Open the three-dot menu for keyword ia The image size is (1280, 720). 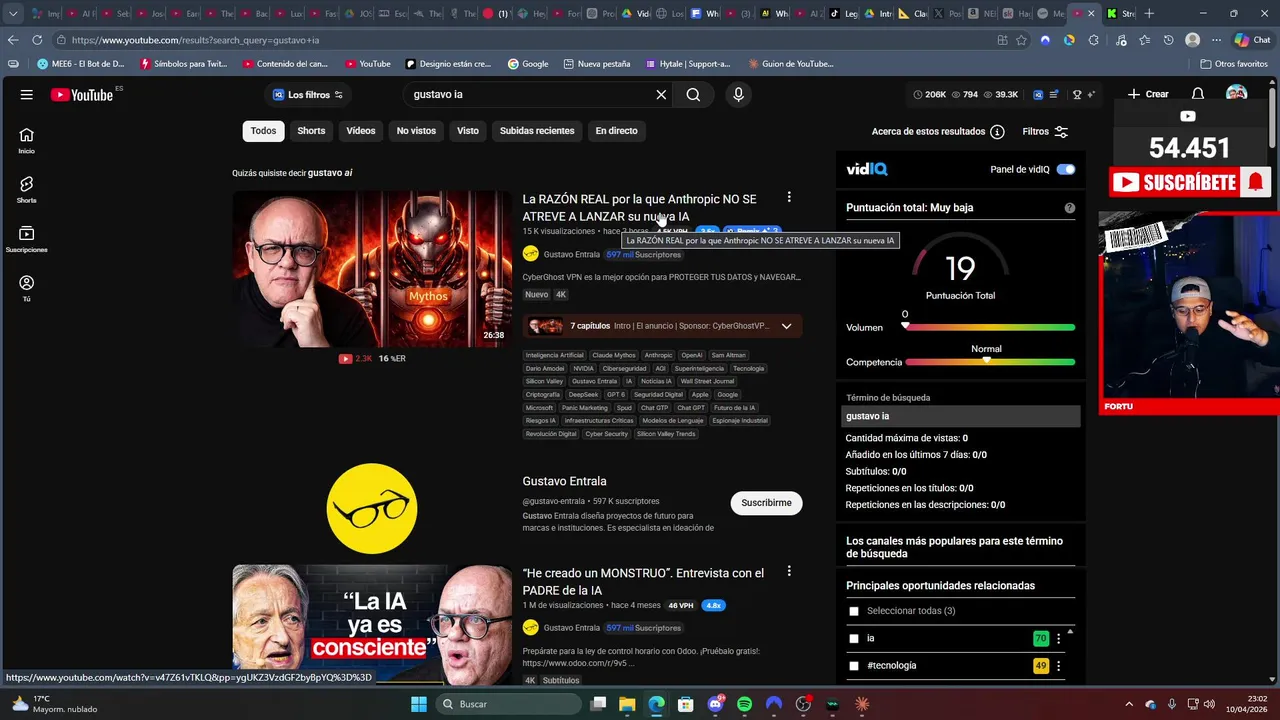(x=1058, y=638)
